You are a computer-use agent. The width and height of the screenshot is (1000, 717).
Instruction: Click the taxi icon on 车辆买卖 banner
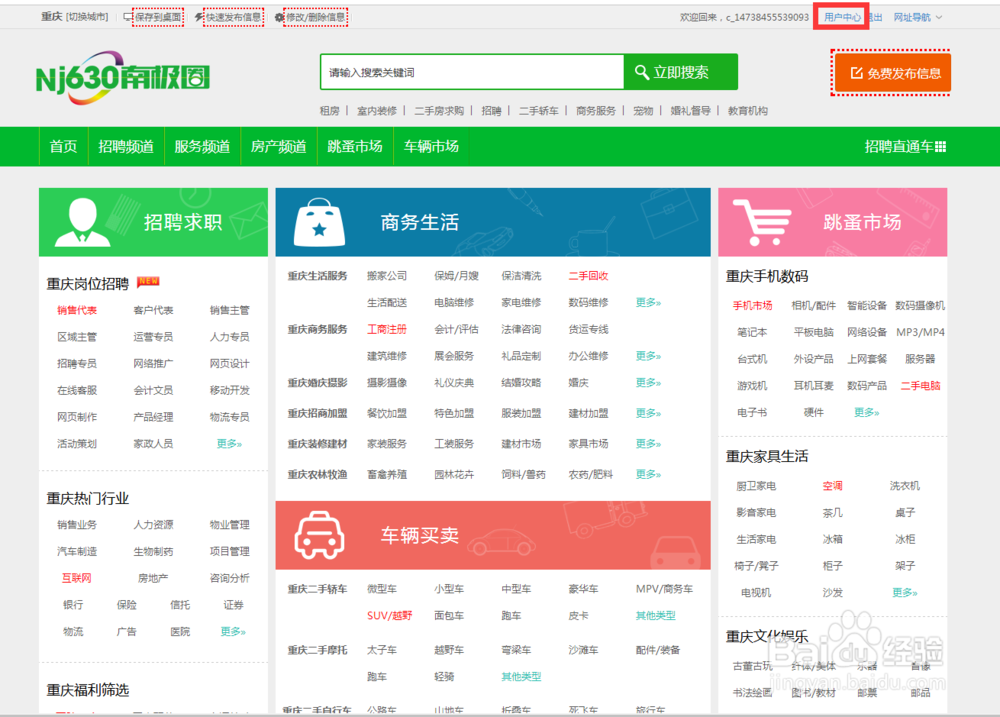[x=318, y=535]
